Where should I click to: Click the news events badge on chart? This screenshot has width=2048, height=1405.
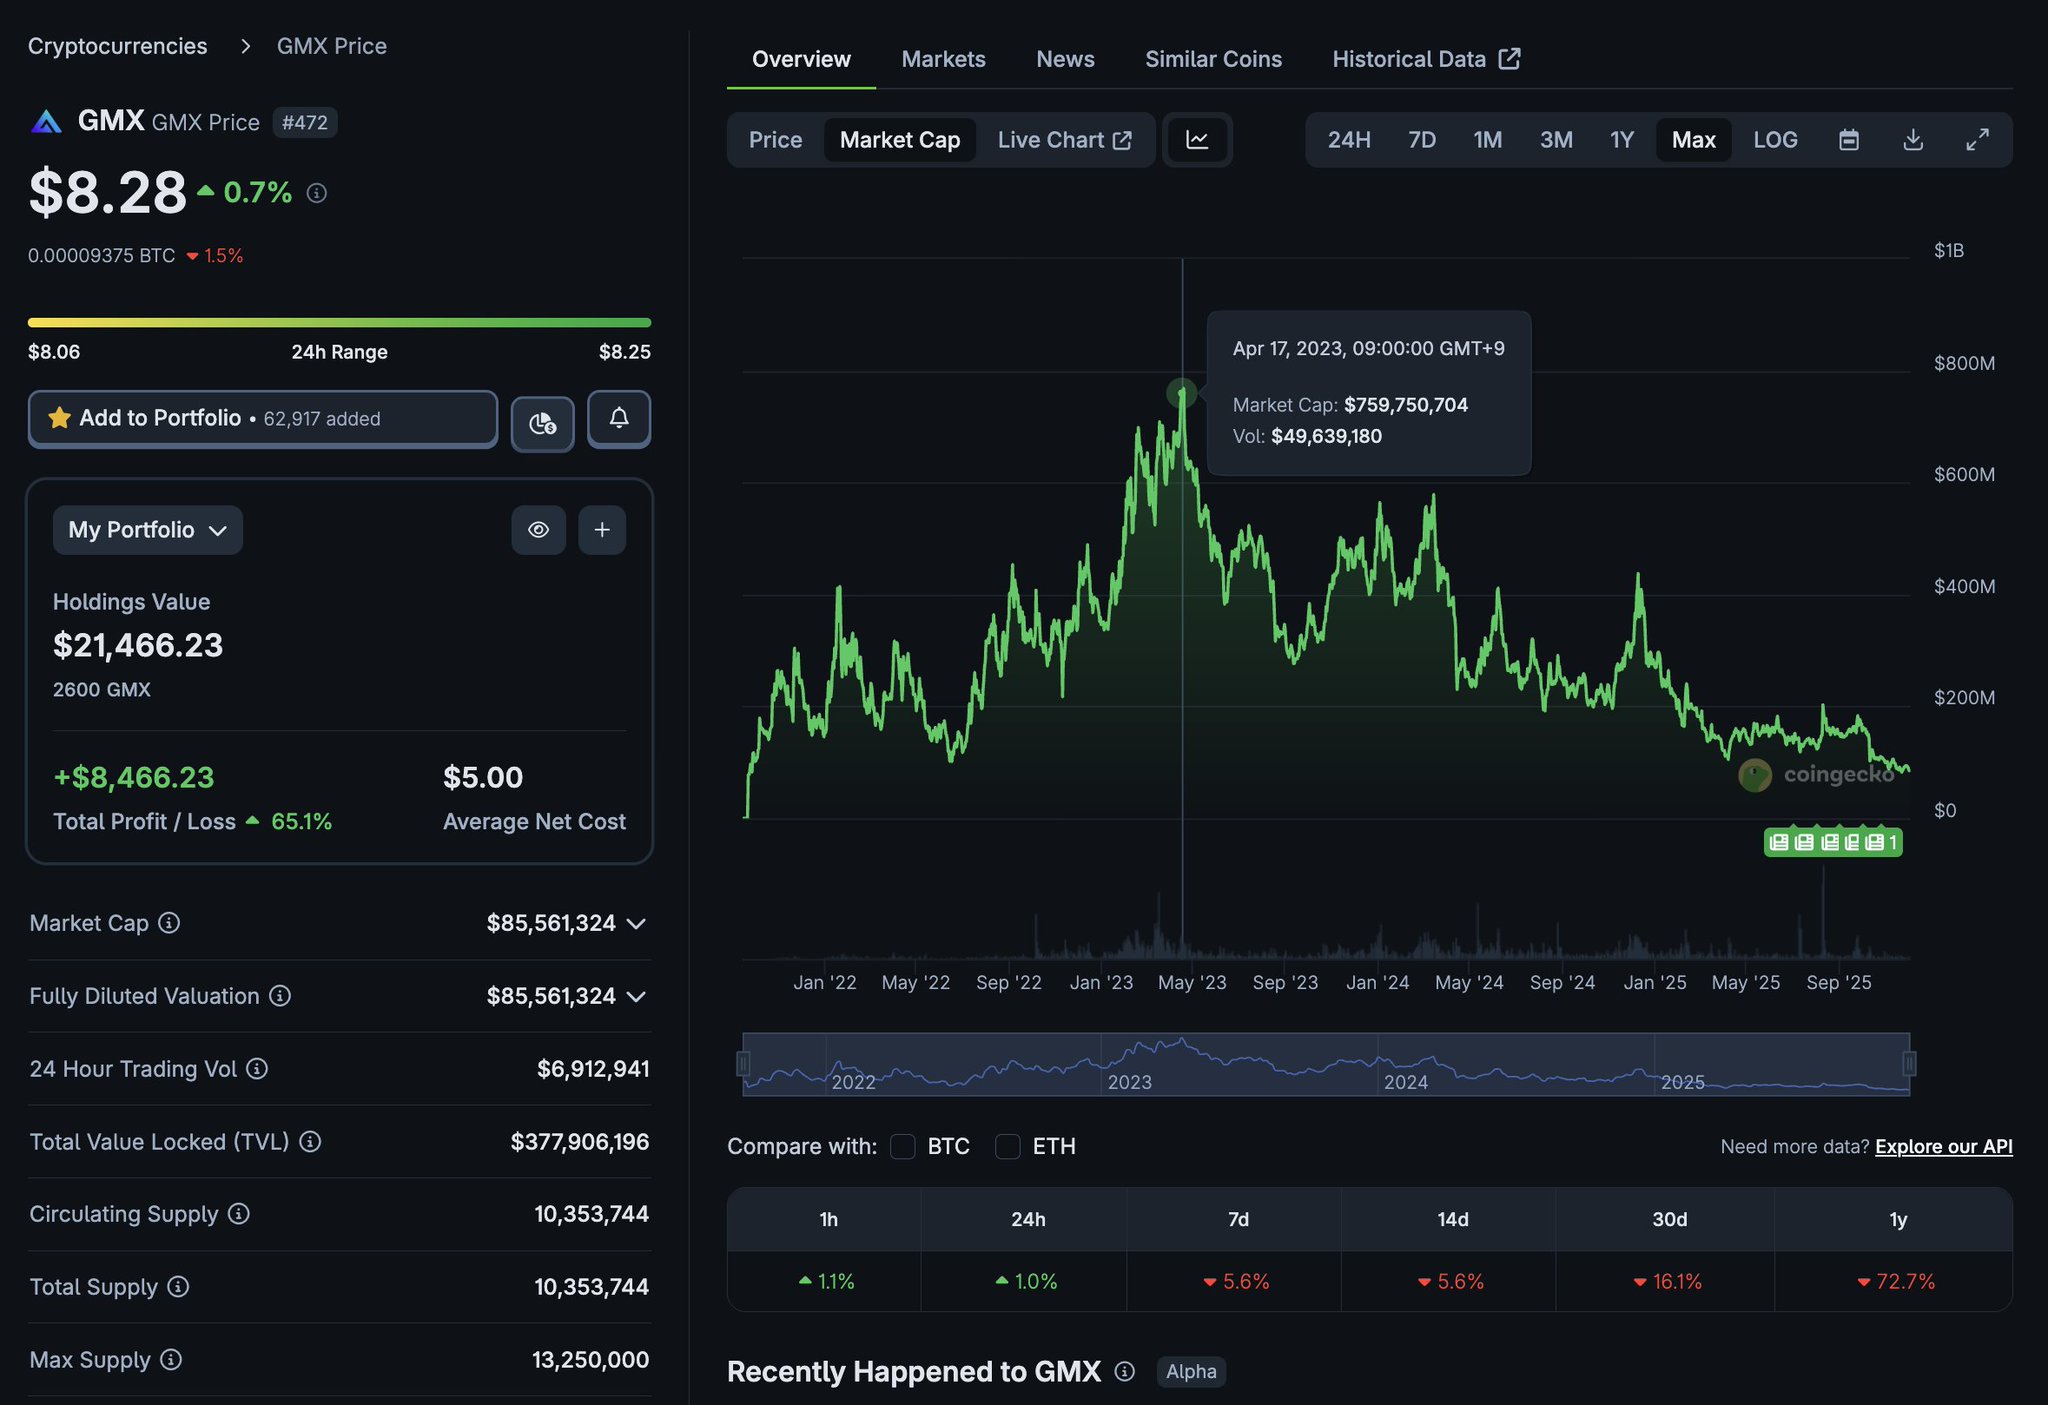click(1832, 842)
